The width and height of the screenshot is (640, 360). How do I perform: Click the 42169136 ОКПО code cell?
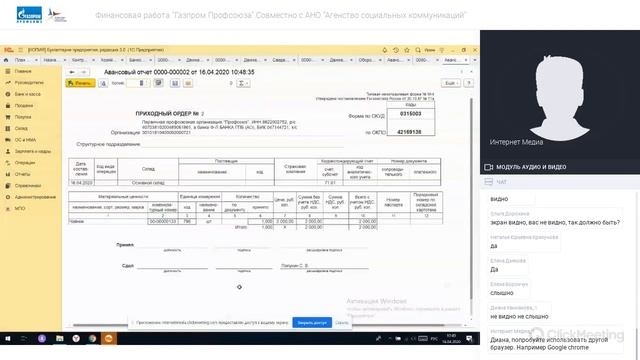(411, 132)
